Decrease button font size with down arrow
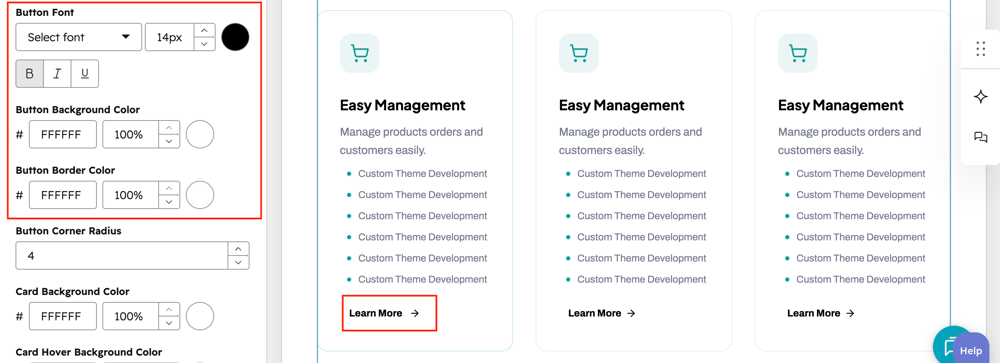 tap(204, 44)
